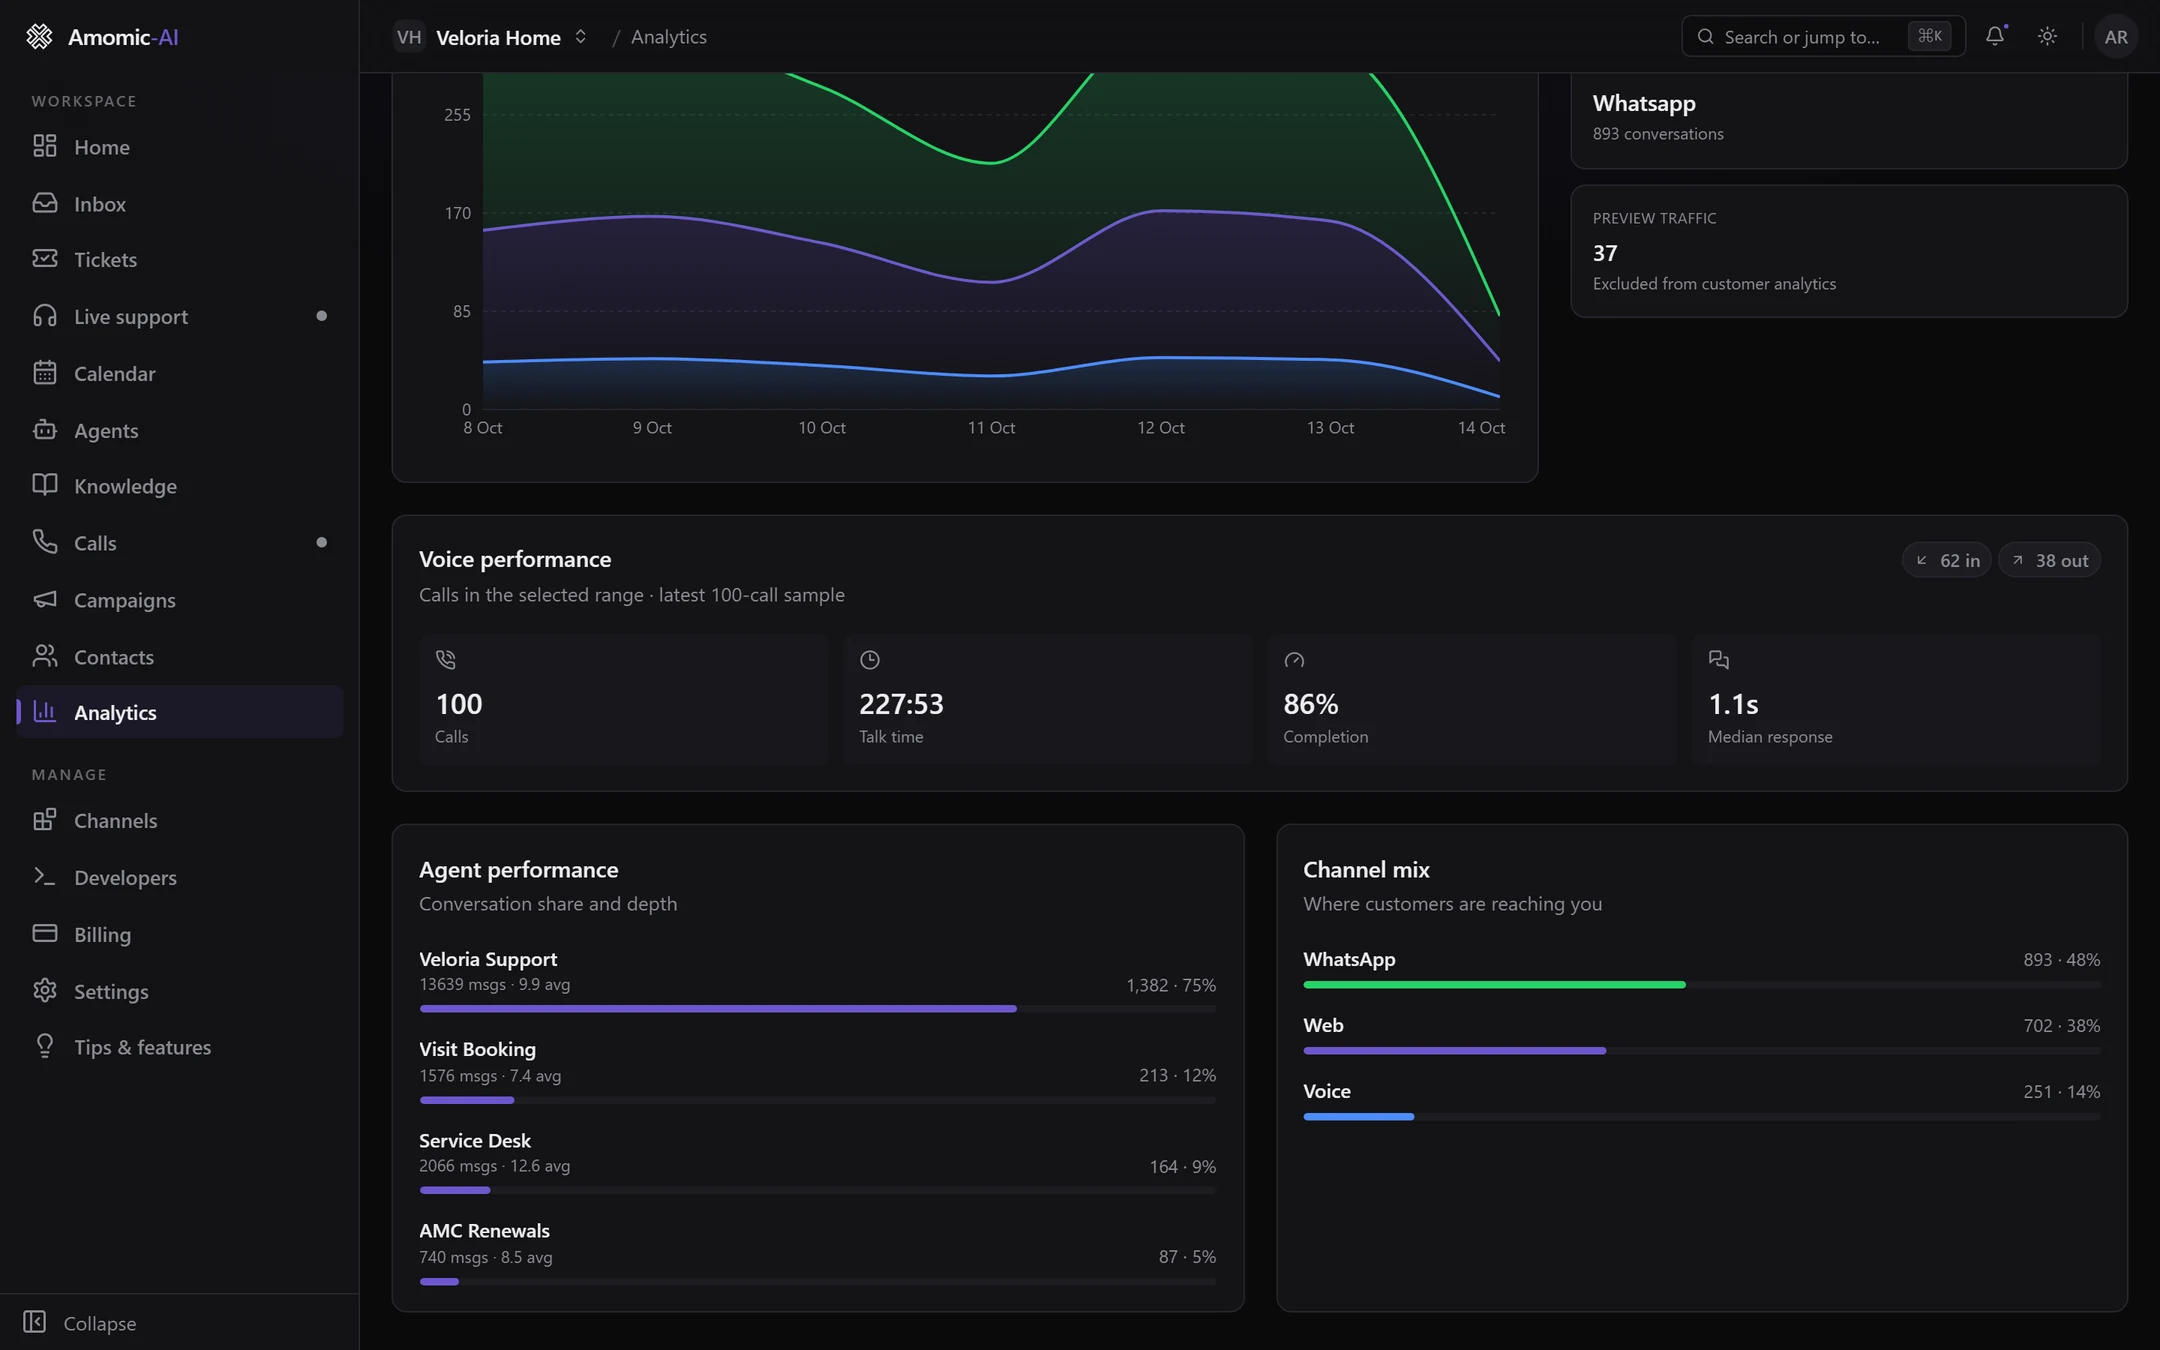Focus the Search or jump to field

tap(1823, 37)
